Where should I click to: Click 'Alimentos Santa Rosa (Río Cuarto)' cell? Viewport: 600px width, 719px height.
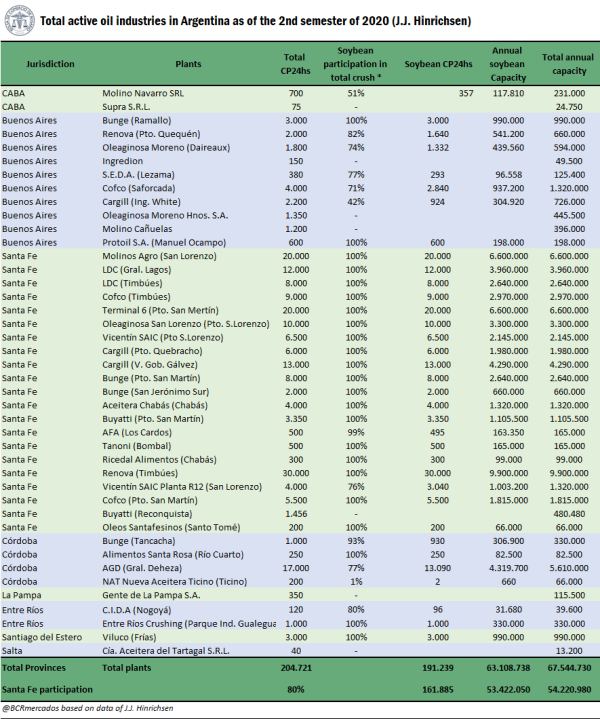pyautogui.click(x=173, y=554)
